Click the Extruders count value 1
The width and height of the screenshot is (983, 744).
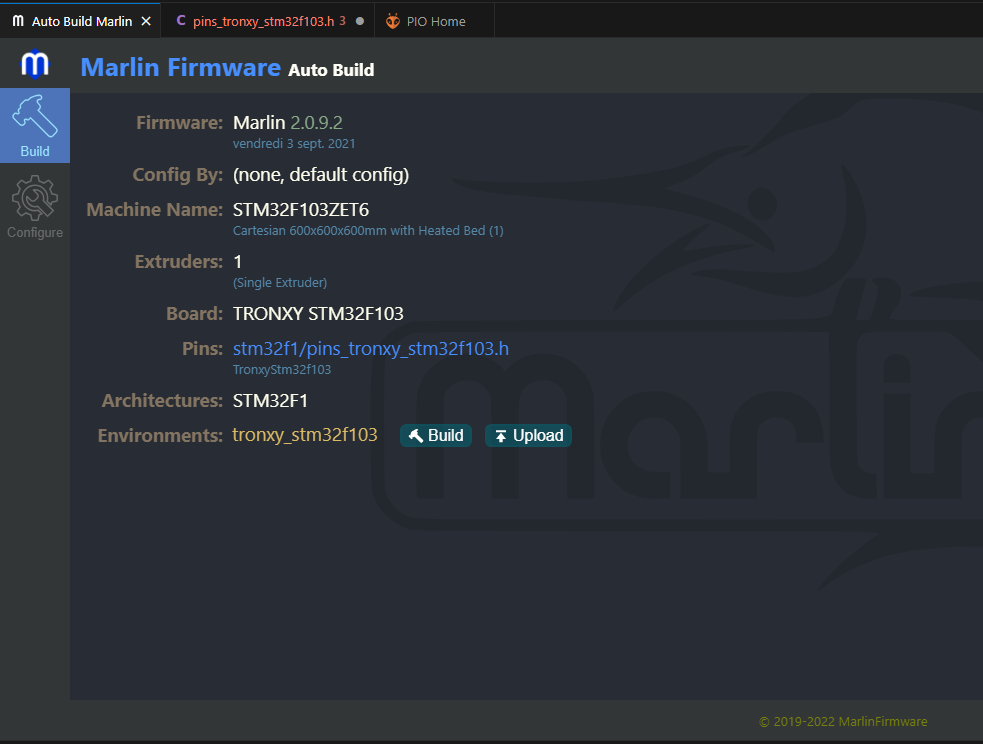(238, 261)
